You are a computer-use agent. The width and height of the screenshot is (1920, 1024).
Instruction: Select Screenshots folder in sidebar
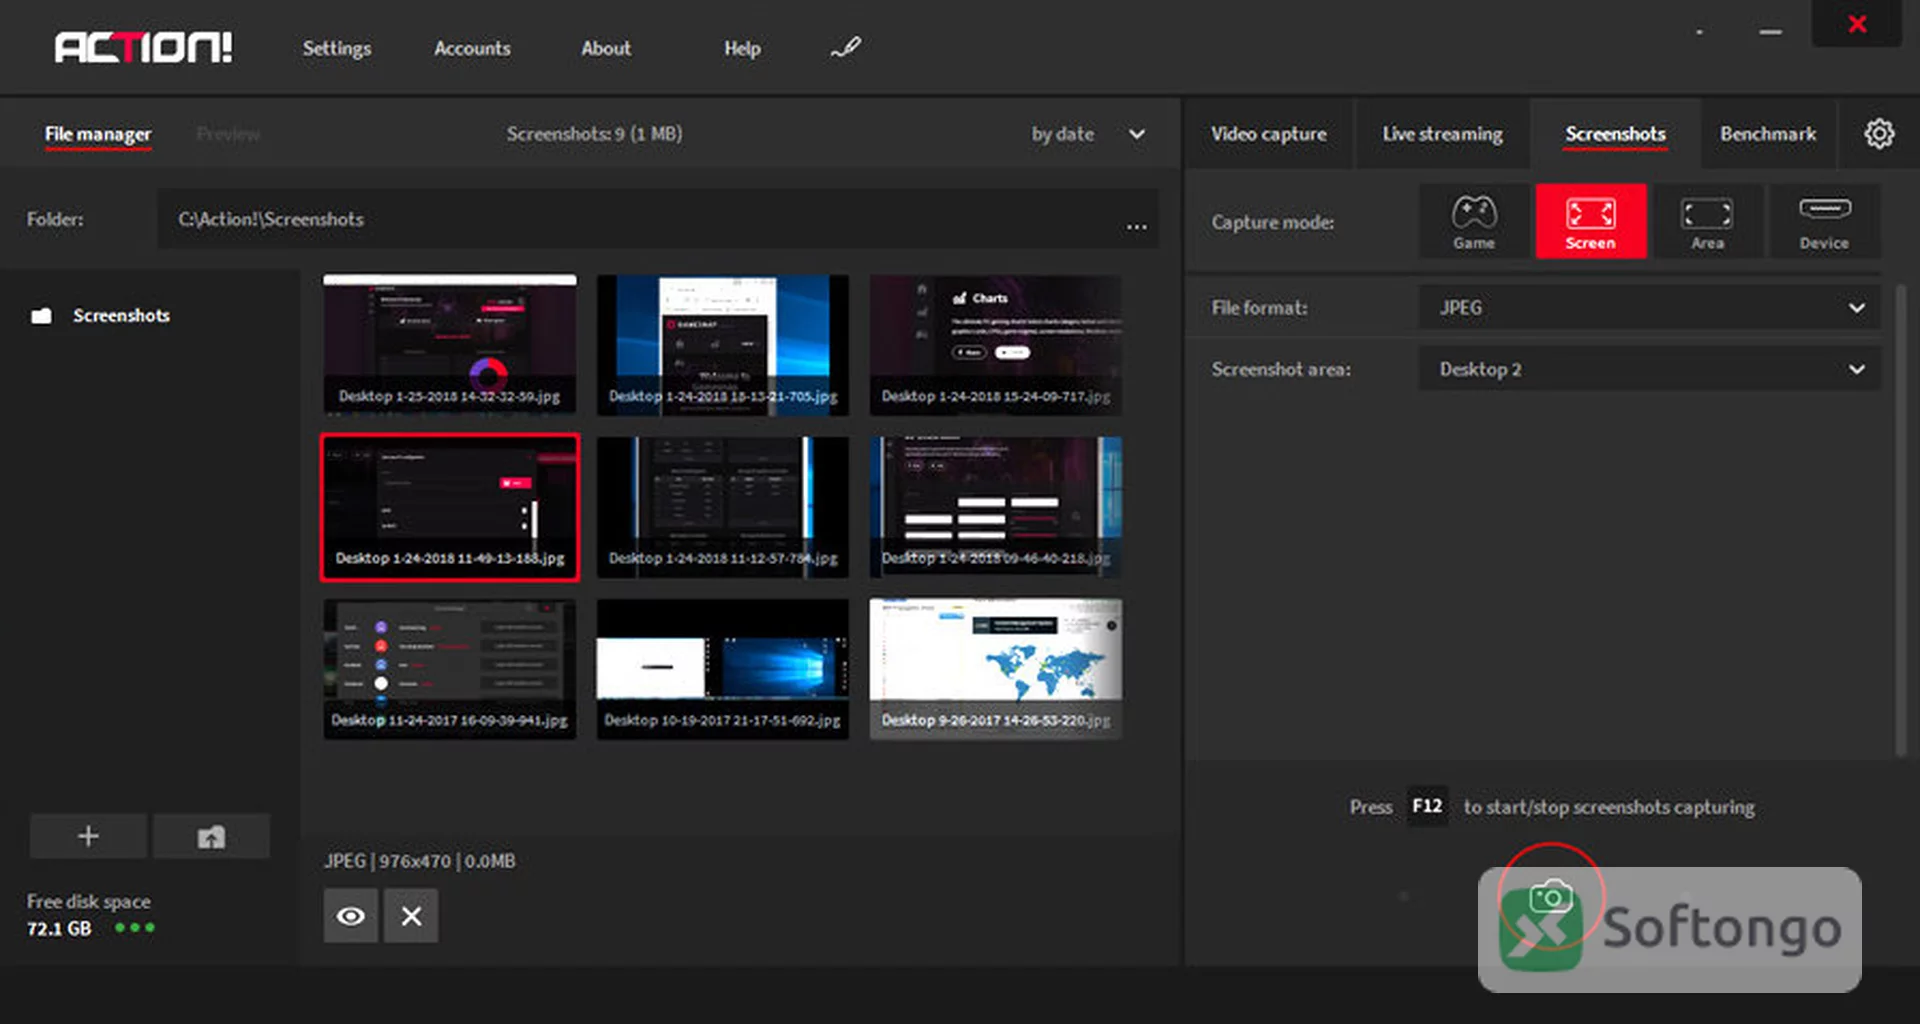pos(101,315)
